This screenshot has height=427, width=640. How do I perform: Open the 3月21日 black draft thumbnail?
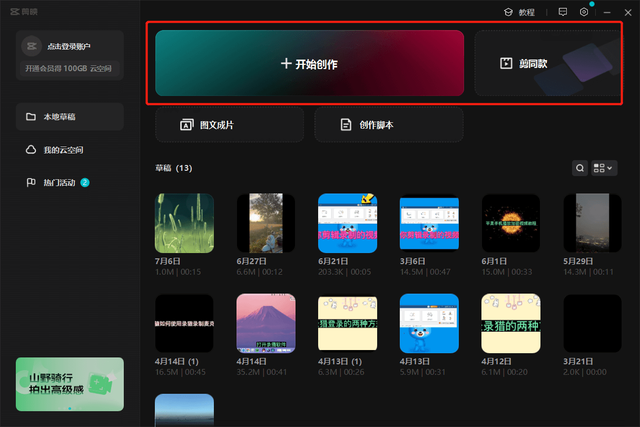click(593, 323)
